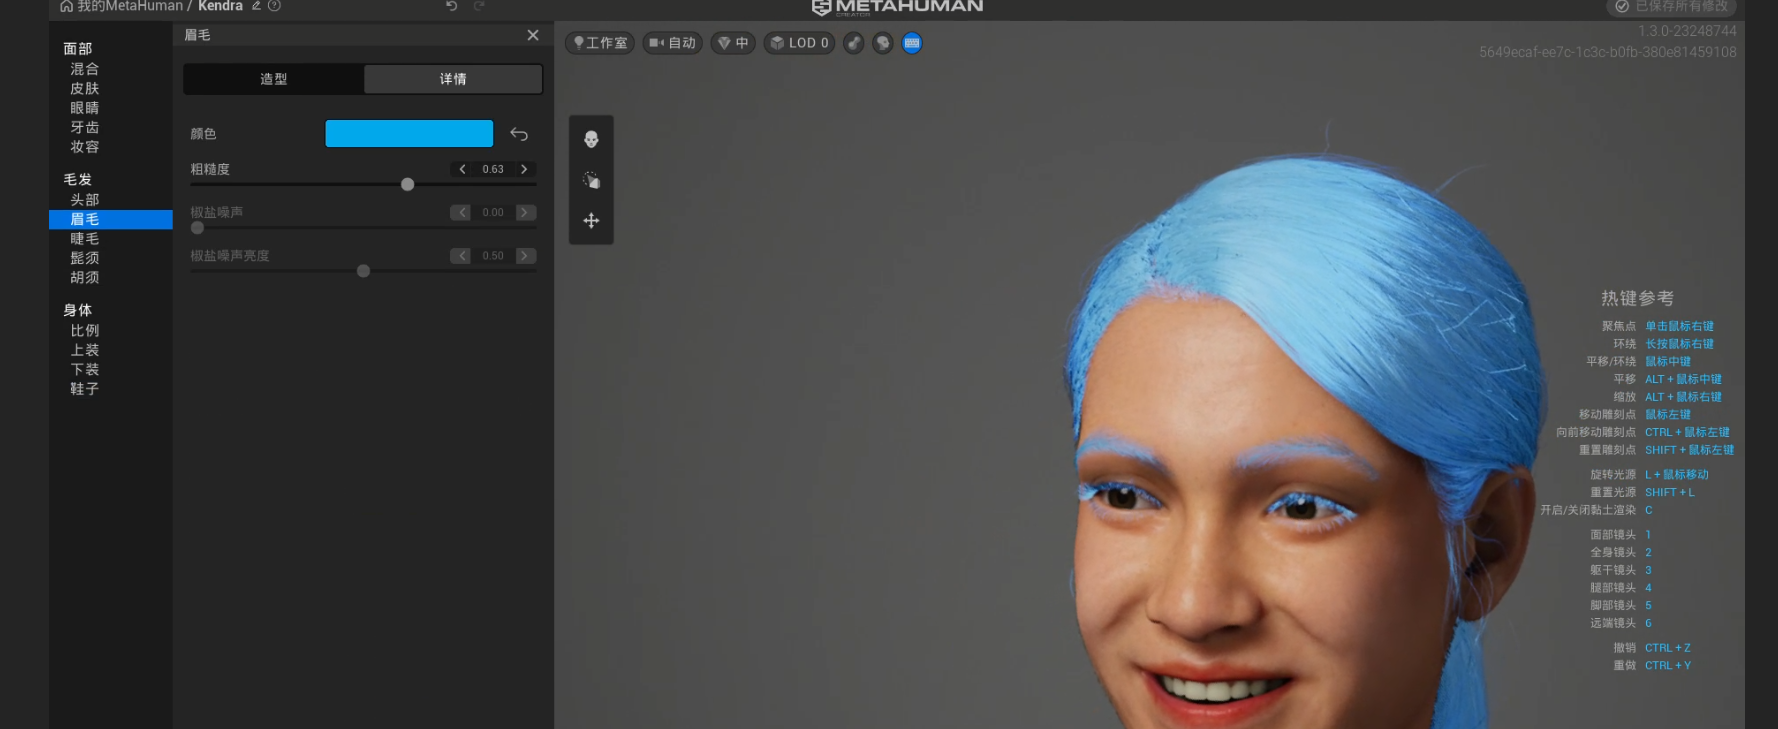
Task: Toggle the head silhouette icon in viewport toolbar
Action: 883,43
